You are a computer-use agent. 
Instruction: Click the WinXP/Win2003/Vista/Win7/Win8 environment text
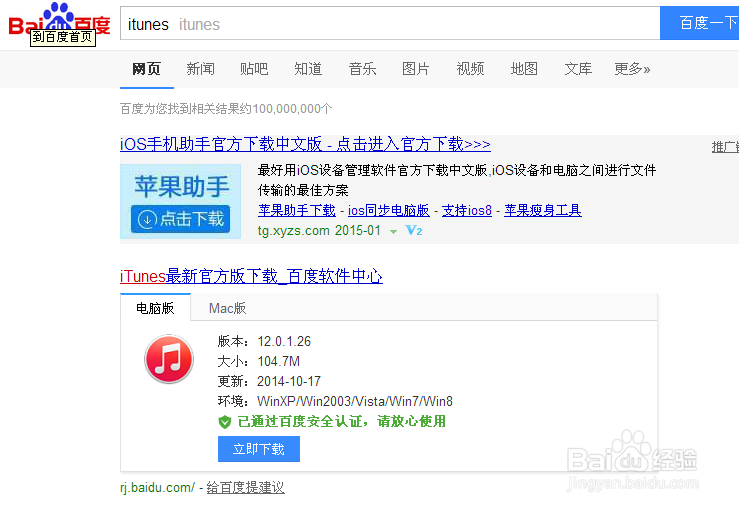(355, 402)
